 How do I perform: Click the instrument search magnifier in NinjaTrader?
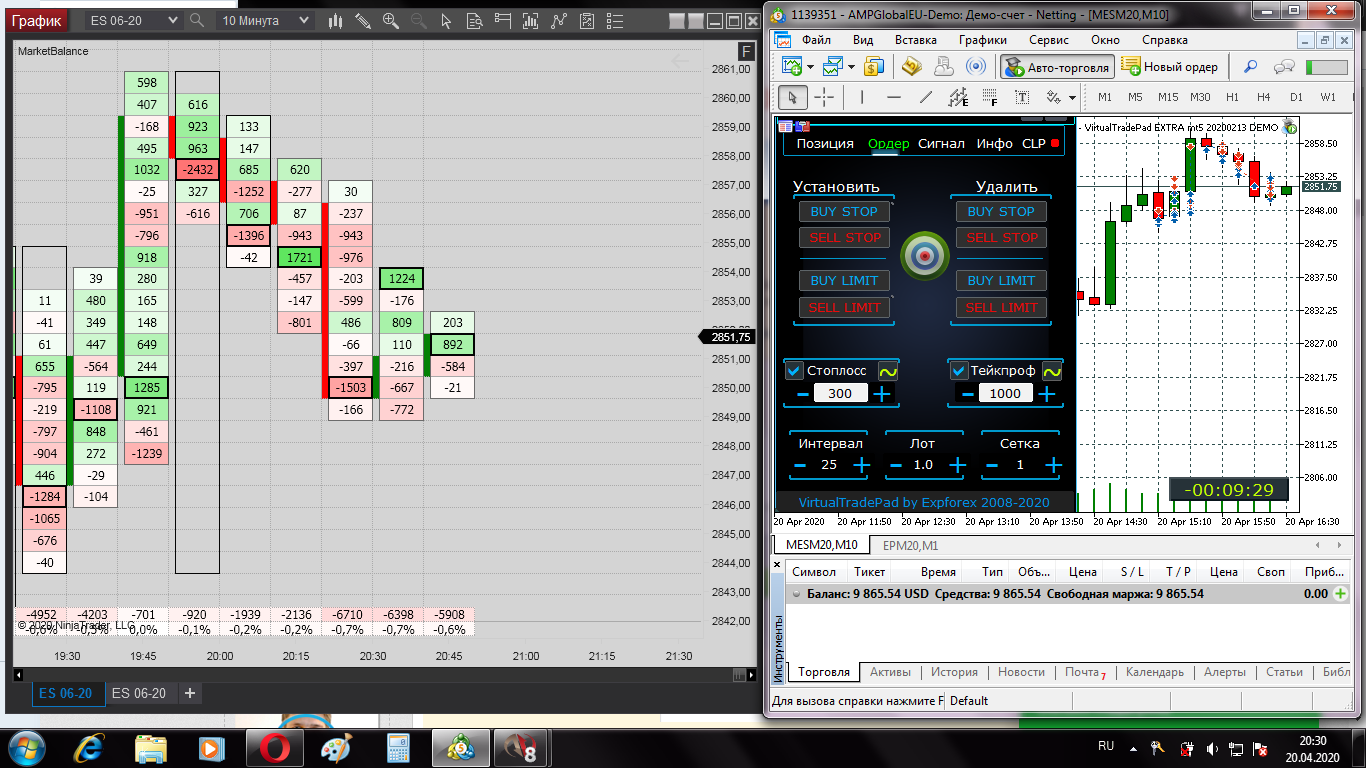(x=197, y=20)
